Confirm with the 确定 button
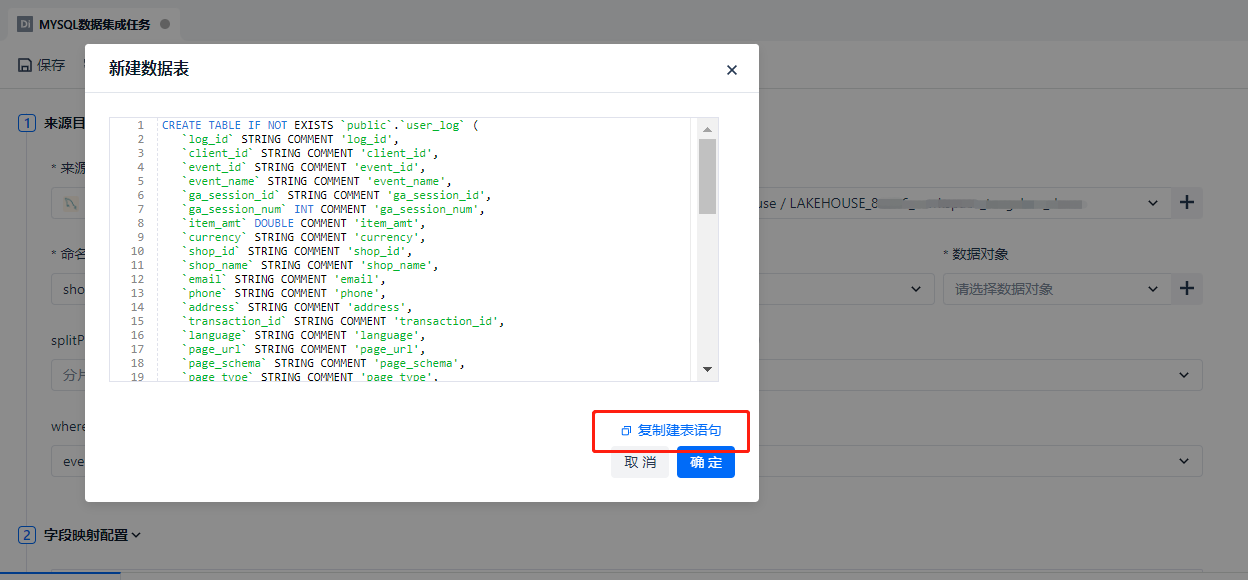The height and width of the screenshot is (580, 1248). (705, 462)
